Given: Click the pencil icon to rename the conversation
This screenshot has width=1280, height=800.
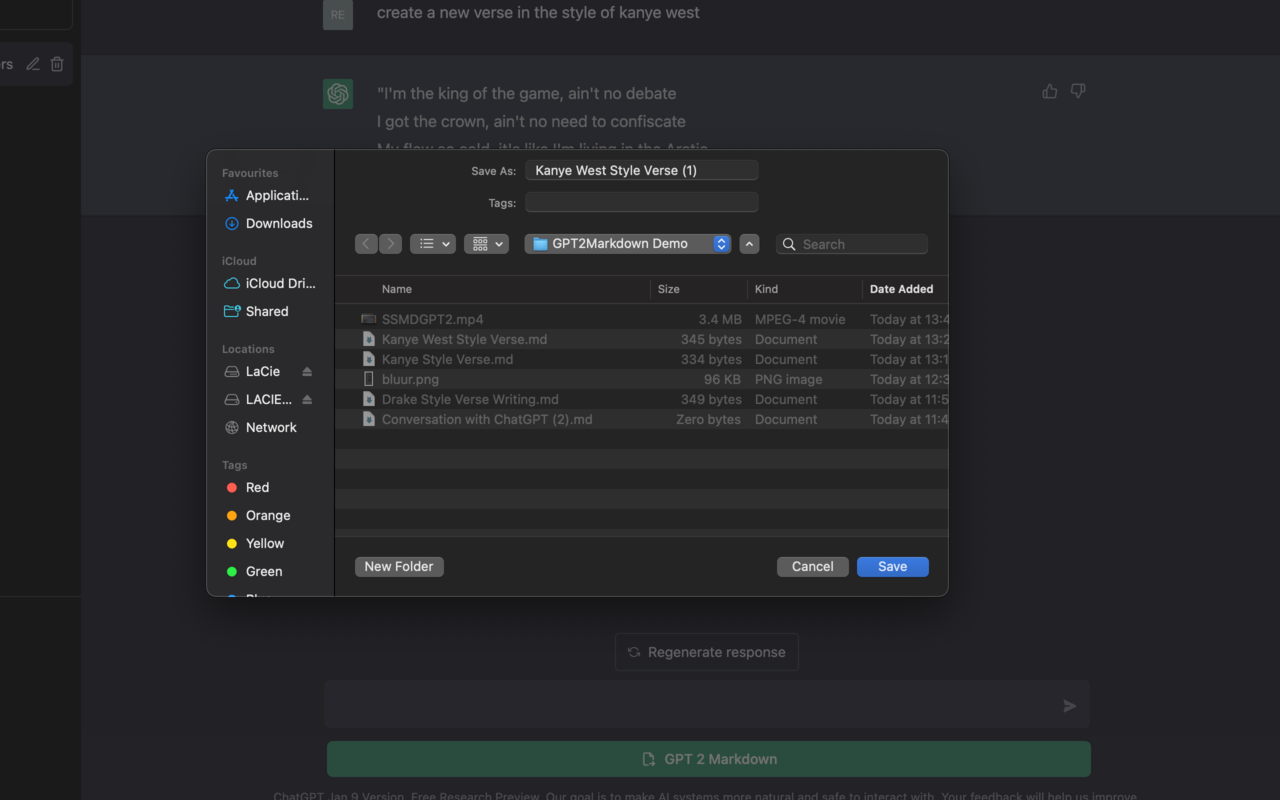Looking at the screenshot, I should tap(33, 63).
